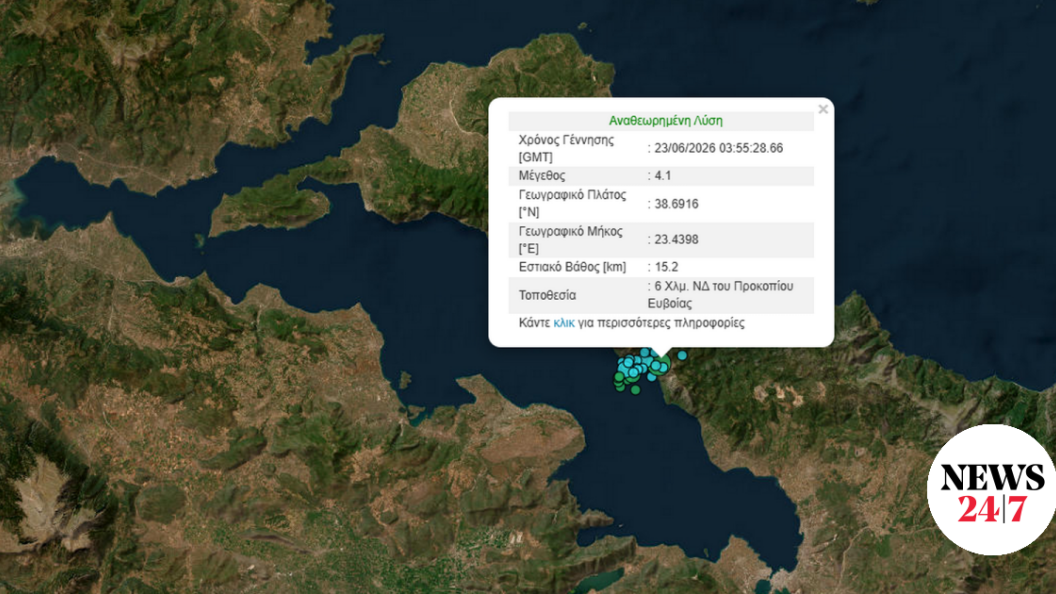The image size is (1056, 594).
Task: Select the "Εστιακό Βάθος [km]" label
Action: click(572, 267)
